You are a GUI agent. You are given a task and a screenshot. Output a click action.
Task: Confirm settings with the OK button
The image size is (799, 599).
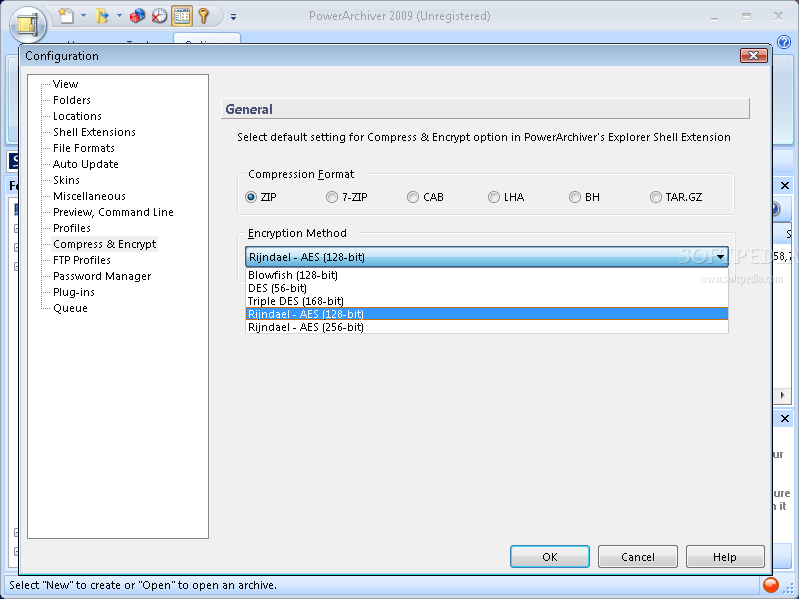point(550,557)
